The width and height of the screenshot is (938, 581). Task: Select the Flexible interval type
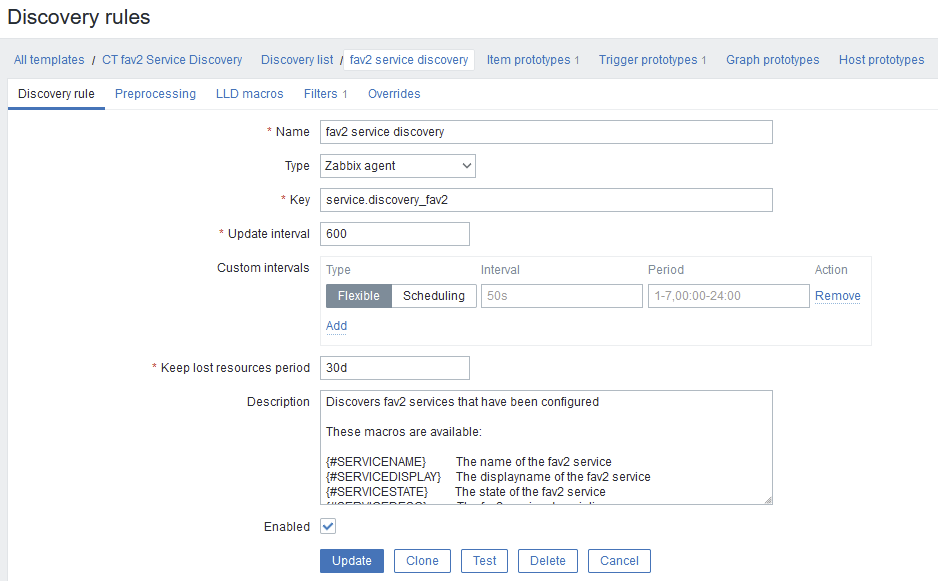358,296
